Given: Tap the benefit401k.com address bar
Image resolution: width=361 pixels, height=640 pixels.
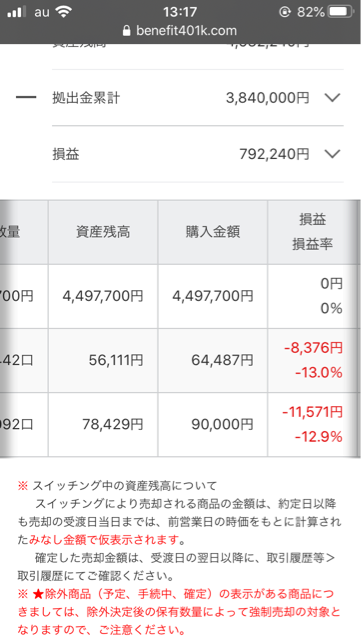Looking at the screenshot, I should [180, 31].
